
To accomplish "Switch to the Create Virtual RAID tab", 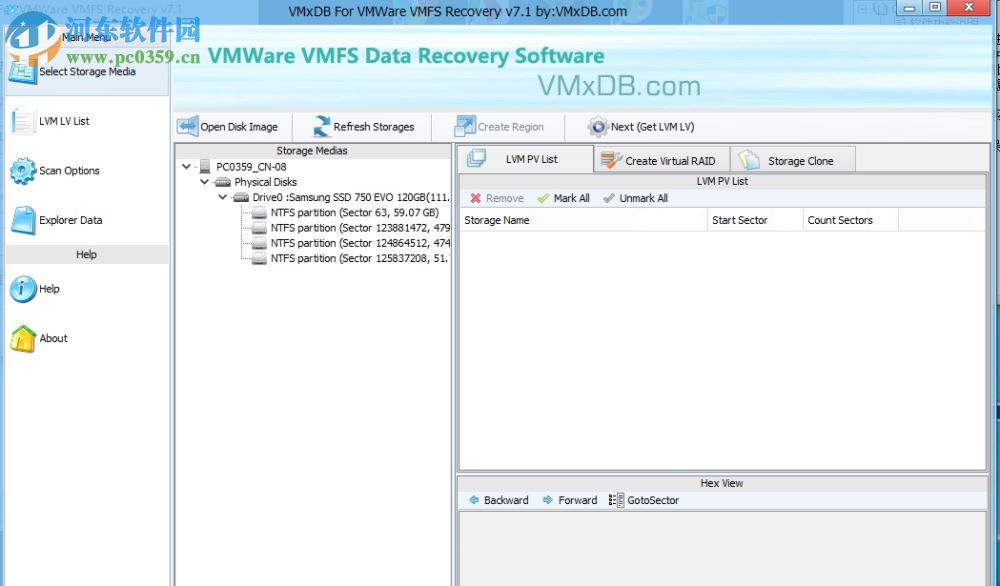I will pos(660,158).
